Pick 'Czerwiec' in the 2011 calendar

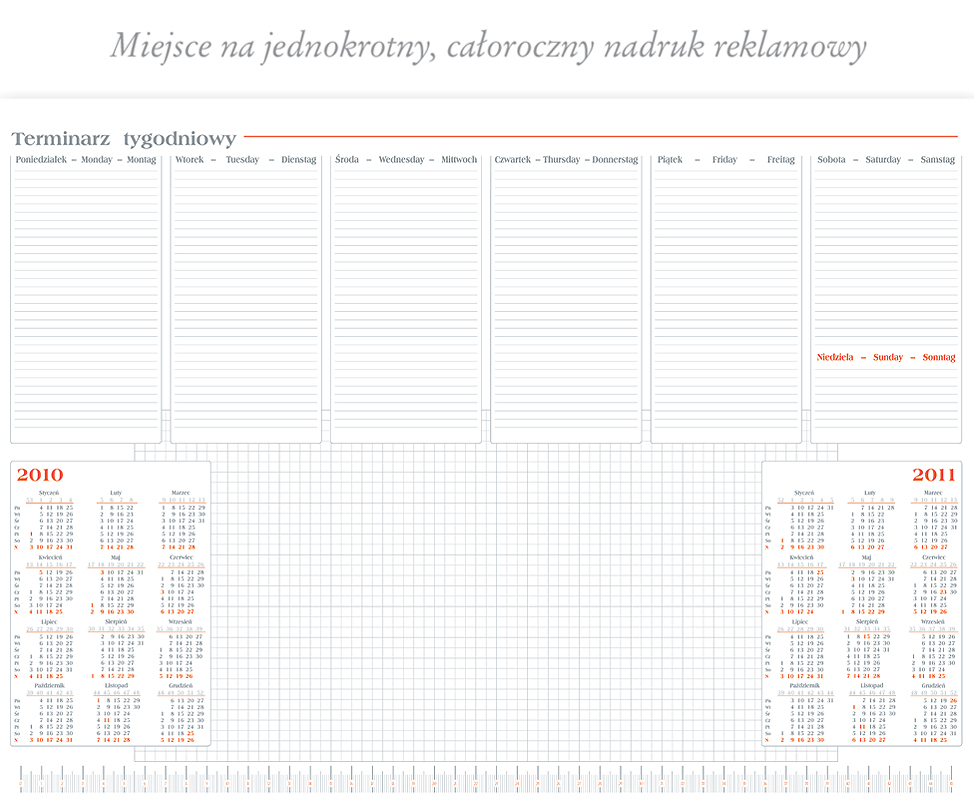pos(934,557)
